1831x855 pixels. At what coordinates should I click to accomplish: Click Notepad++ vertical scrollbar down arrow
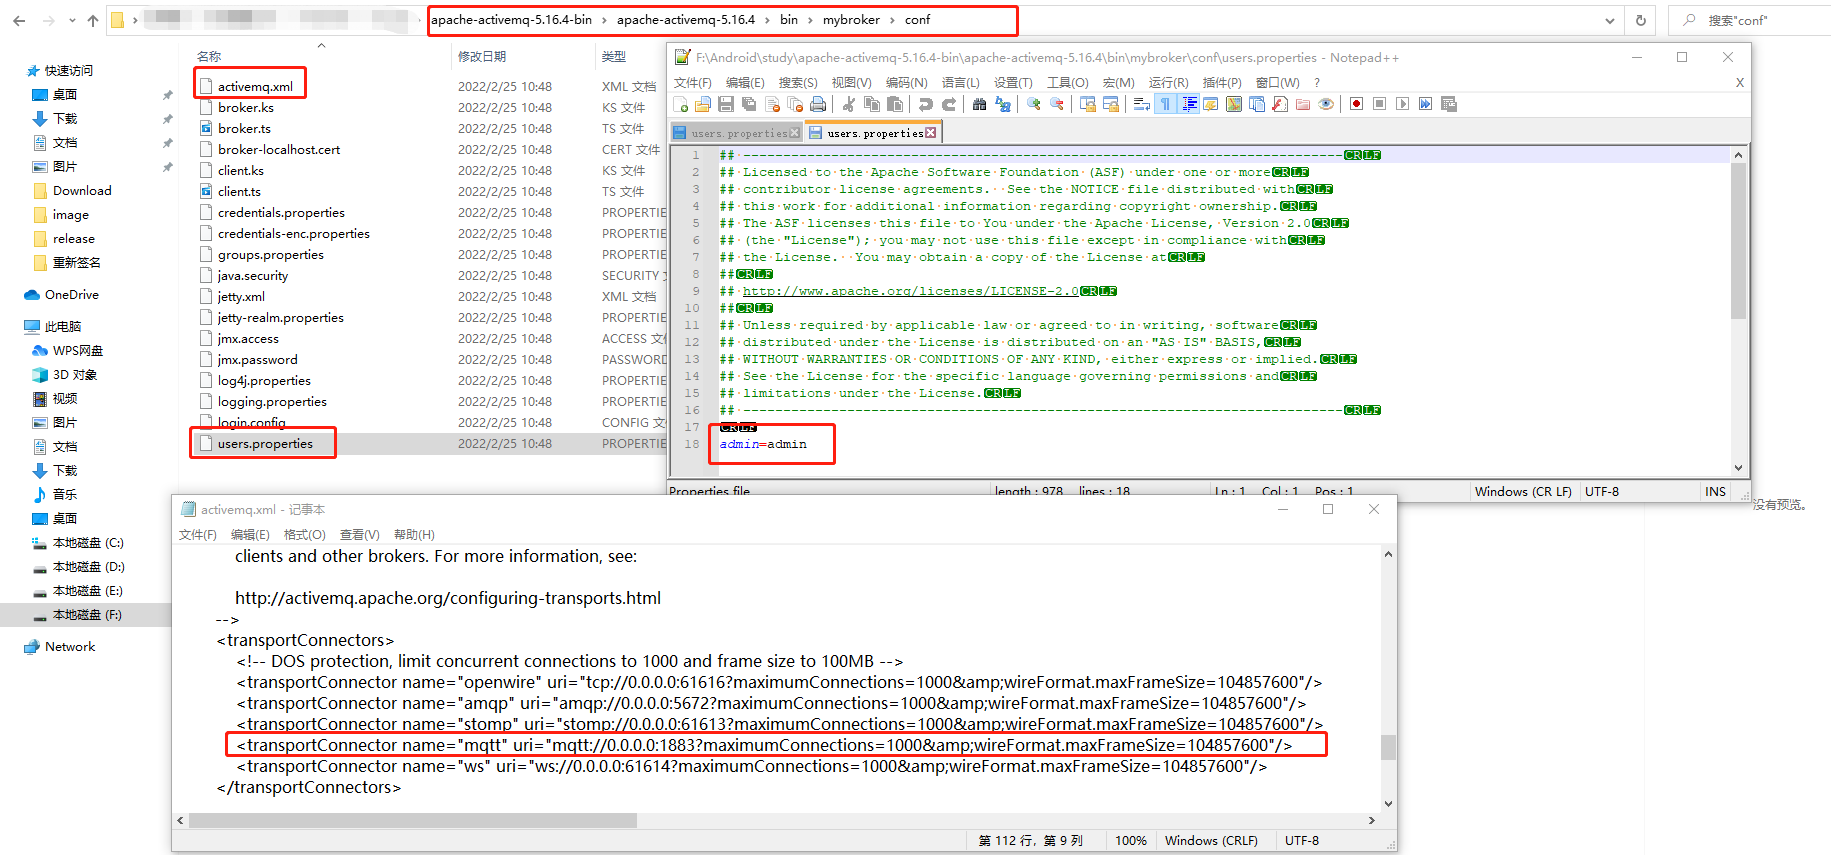[1738, 467]
